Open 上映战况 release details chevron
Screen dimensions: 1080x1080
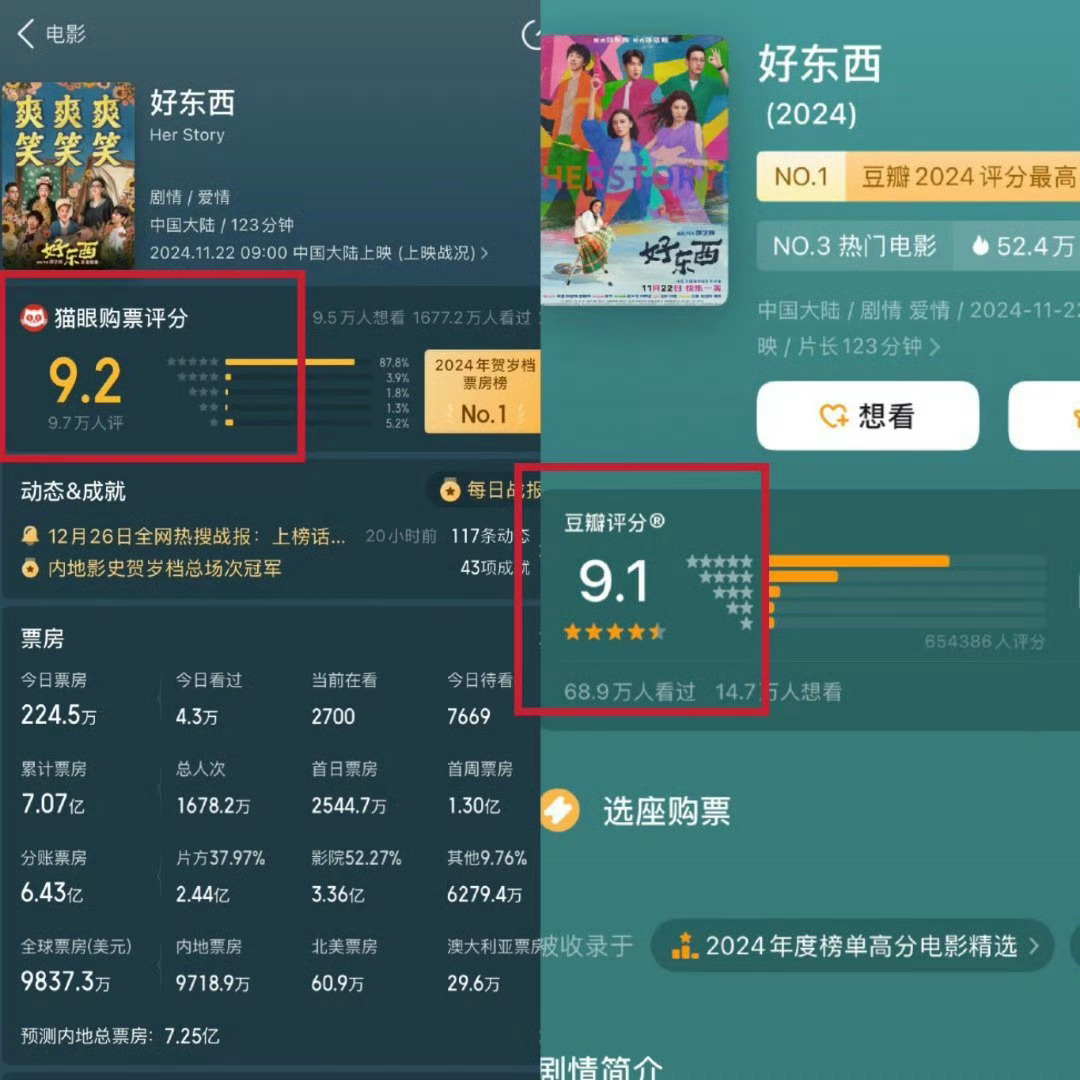[484, 253]
